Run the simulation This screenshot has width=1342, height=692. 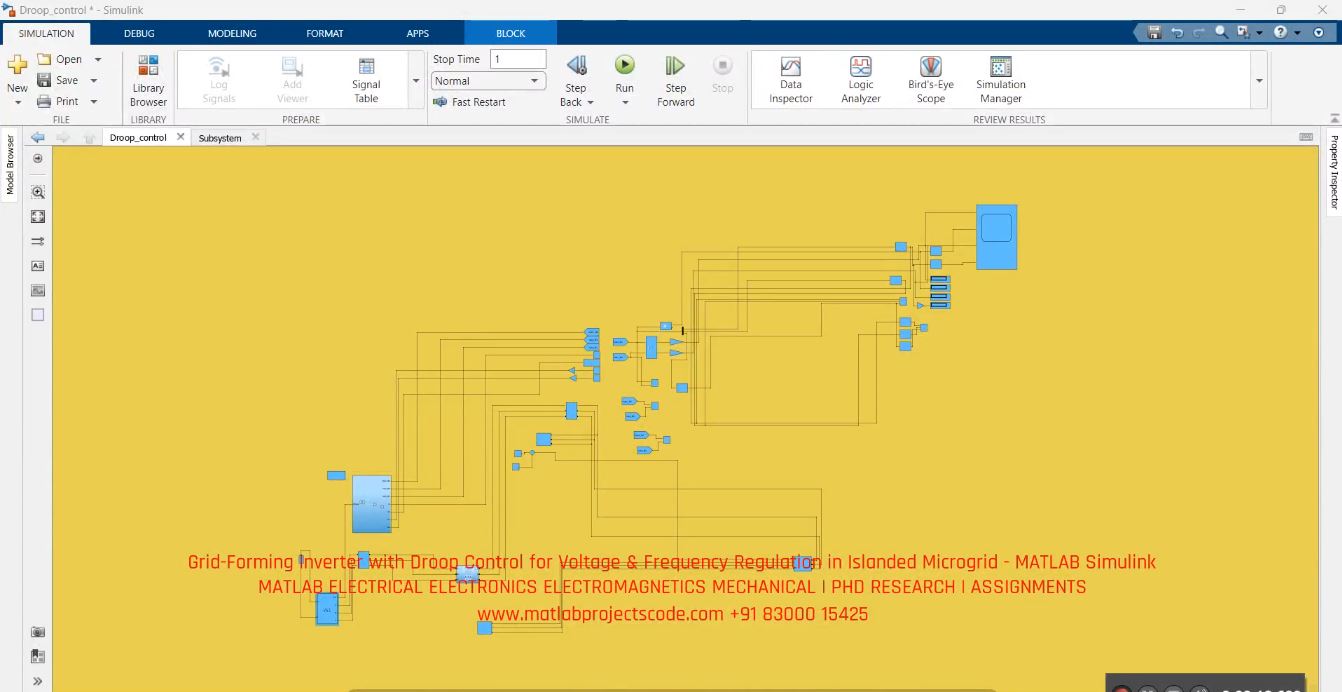pos(624,65)
